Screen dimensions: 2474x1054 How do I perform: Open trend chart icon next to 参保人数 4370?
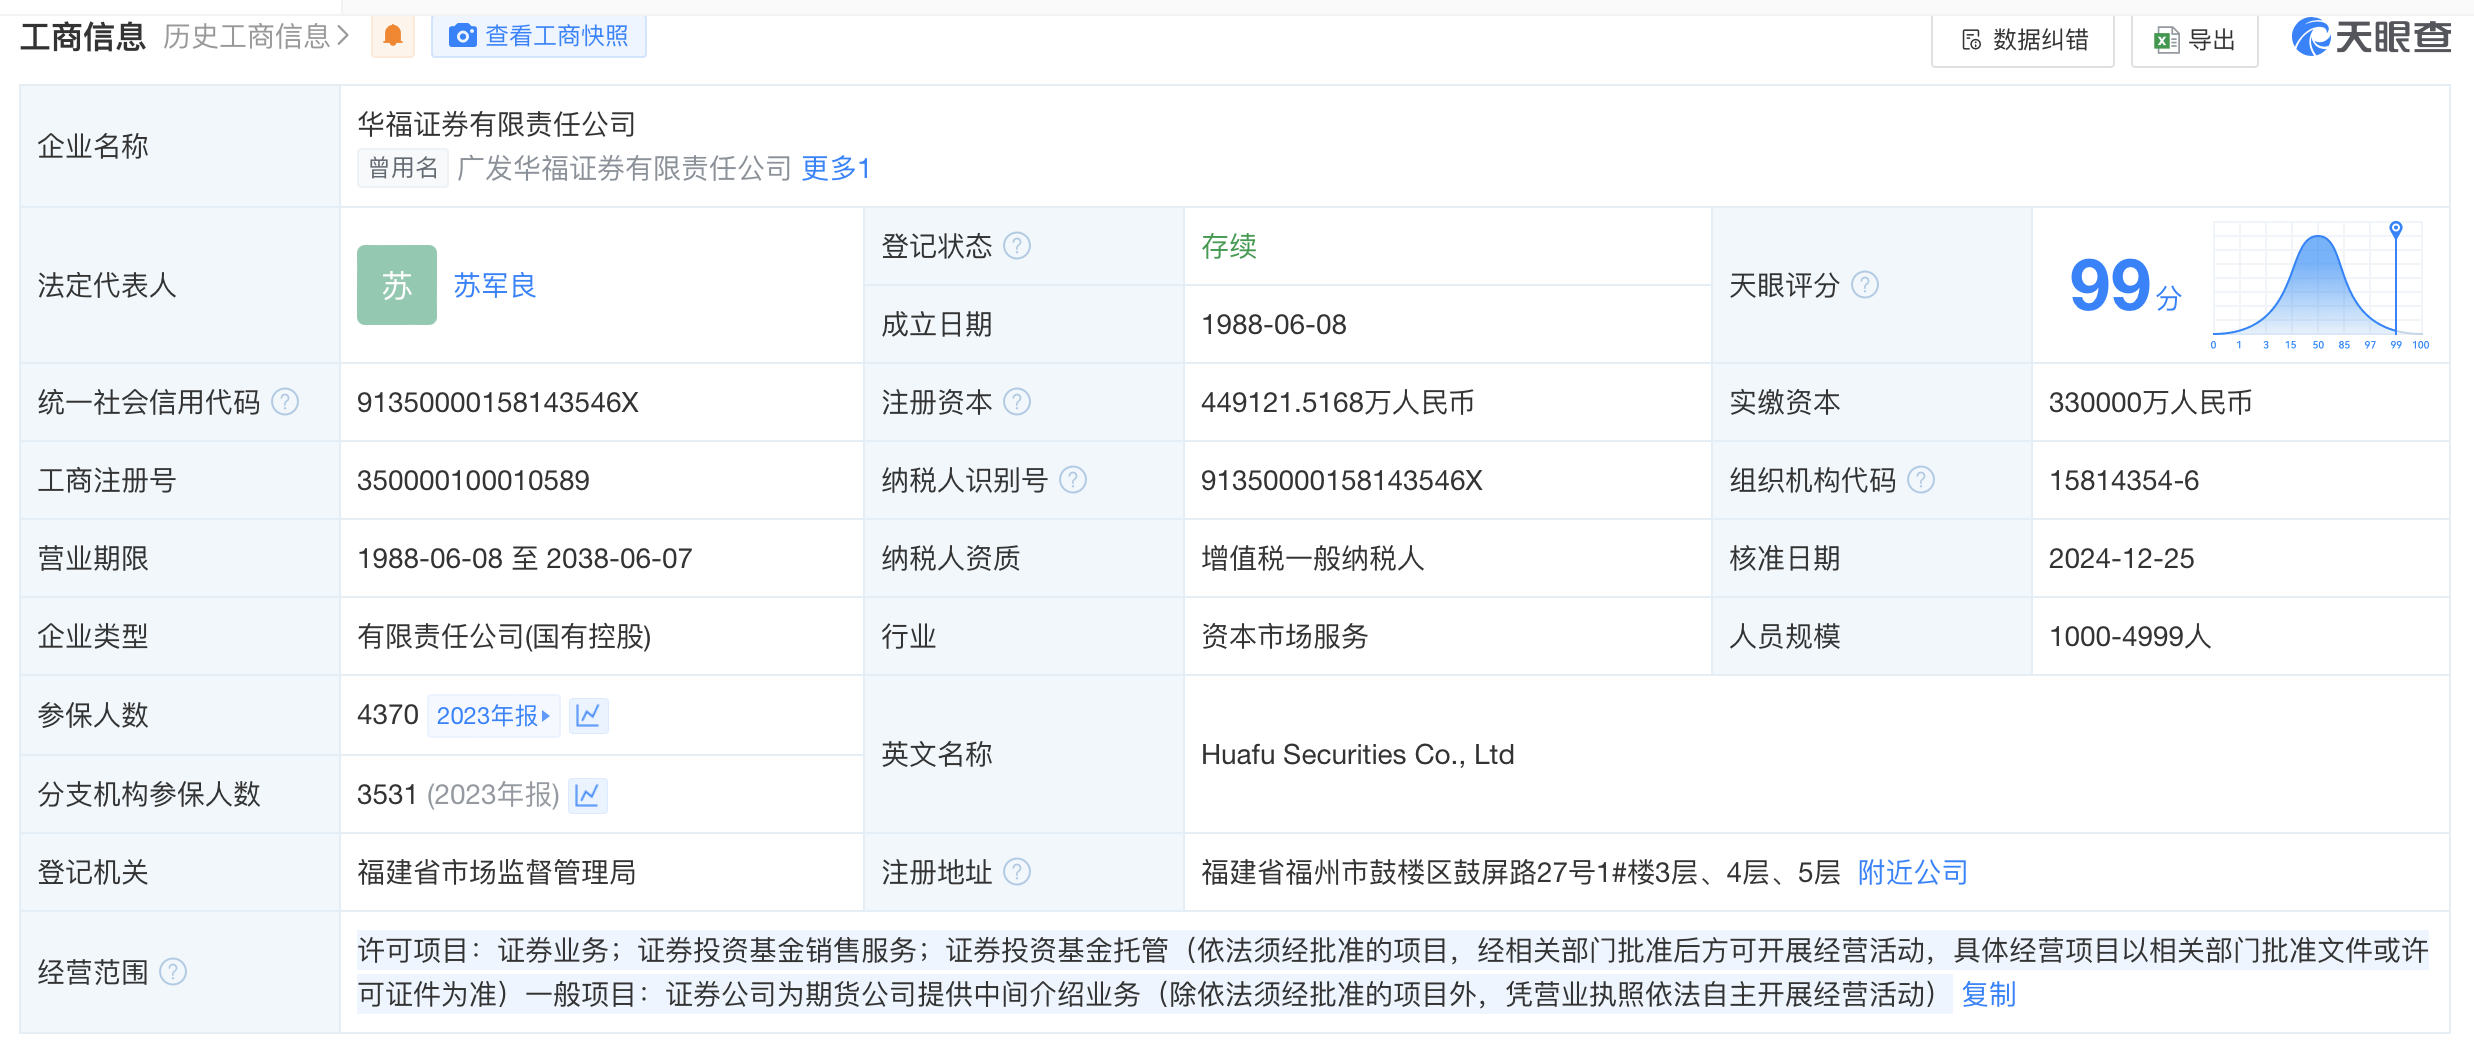point(588,716)
